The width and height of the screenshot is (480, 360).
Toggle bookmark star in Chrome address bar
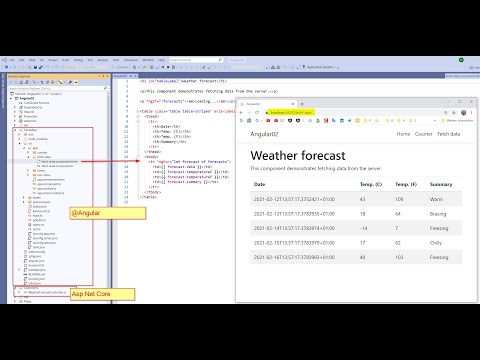pos(454,113)
